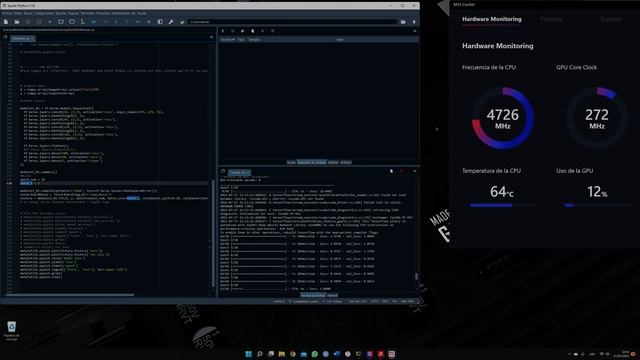Open WhatsApp from the taskbar
This screenshot has height=360, width=640.
tap(315, 354)
